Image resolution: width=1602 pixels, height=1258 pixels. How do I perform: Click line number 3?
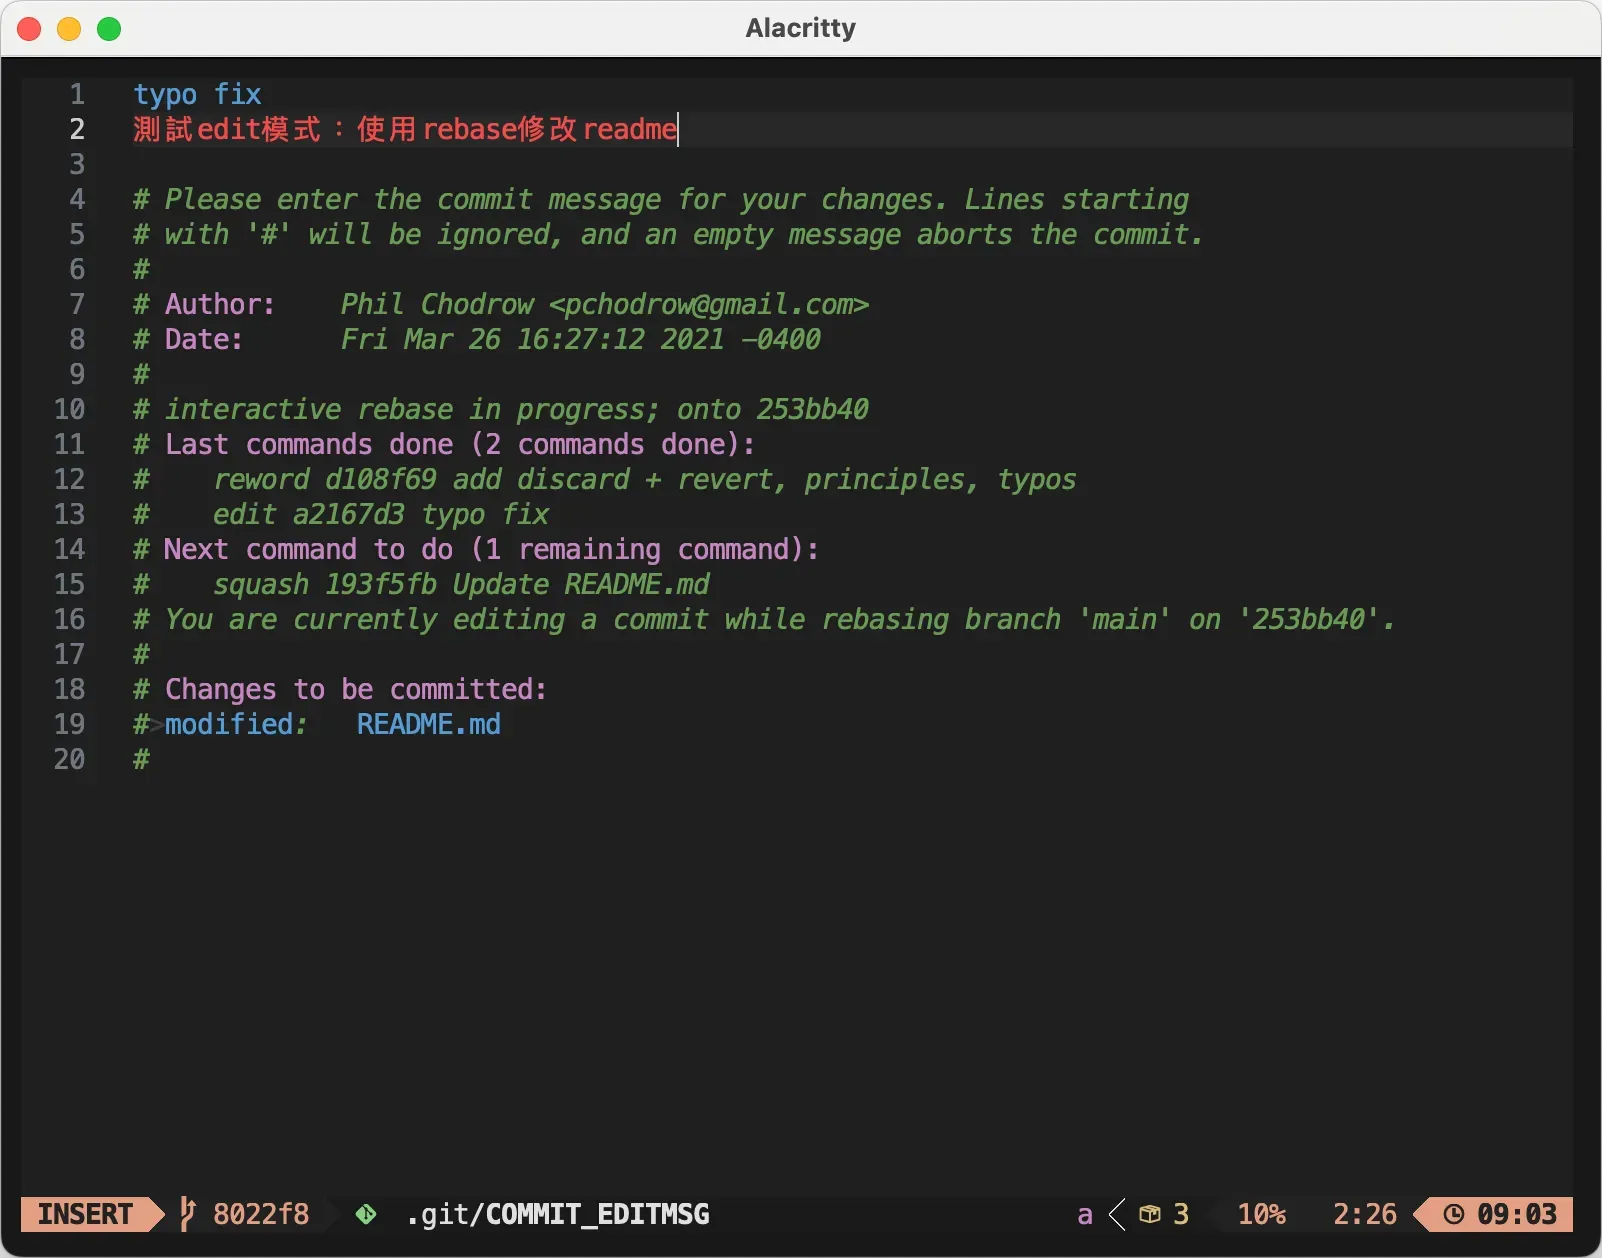click(77, 164)
